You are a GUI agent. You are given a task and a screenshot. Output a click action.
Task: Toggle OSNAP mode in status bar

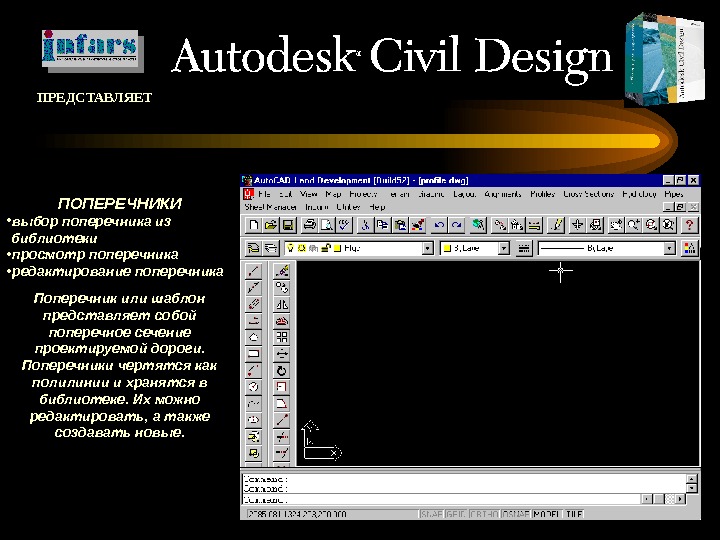click(x=516, y=514)
